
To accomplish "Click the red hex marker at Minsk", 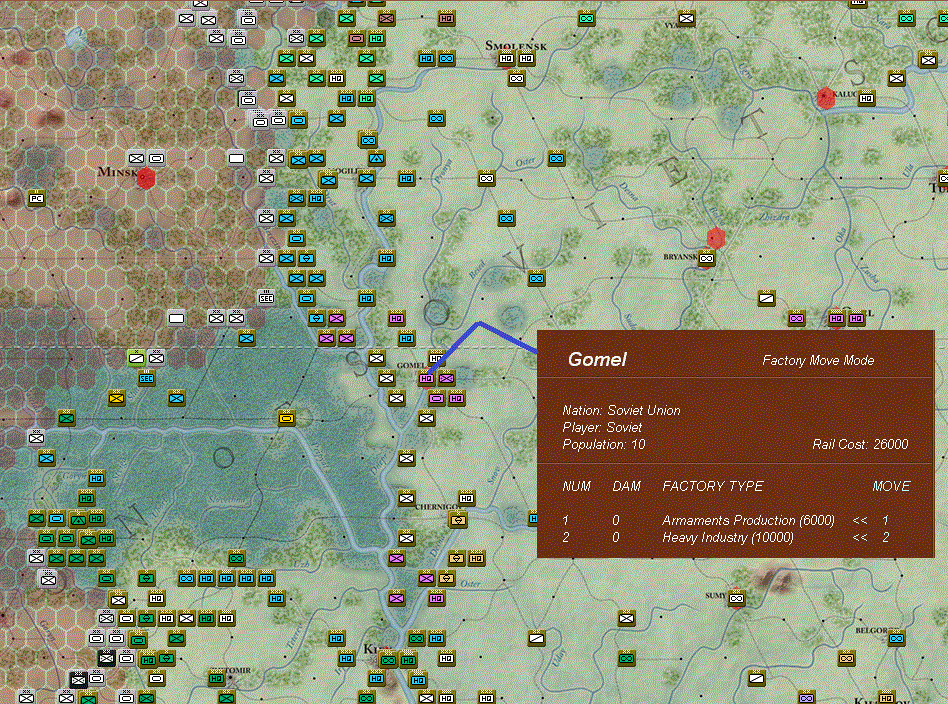I will click(146, 178).
